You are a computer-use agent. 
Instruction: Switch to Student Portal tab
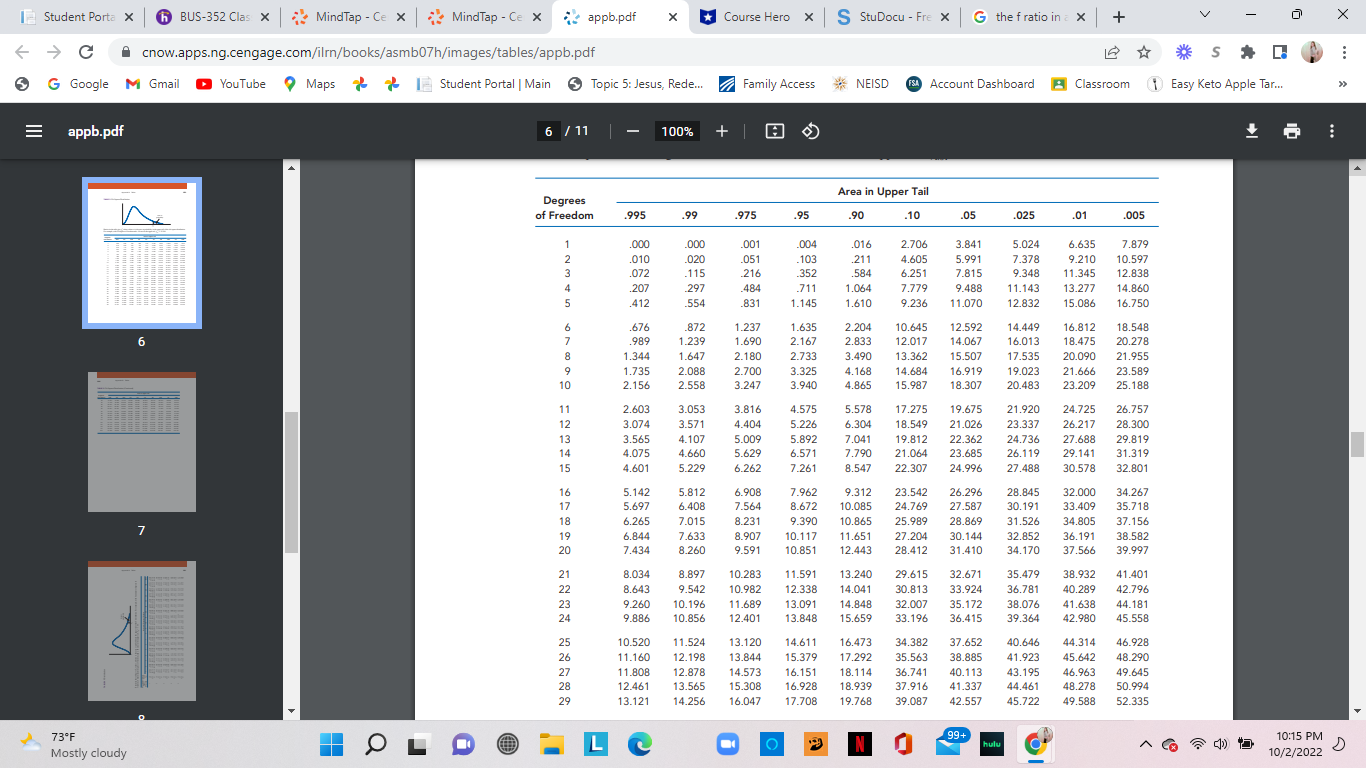point(70,17)
